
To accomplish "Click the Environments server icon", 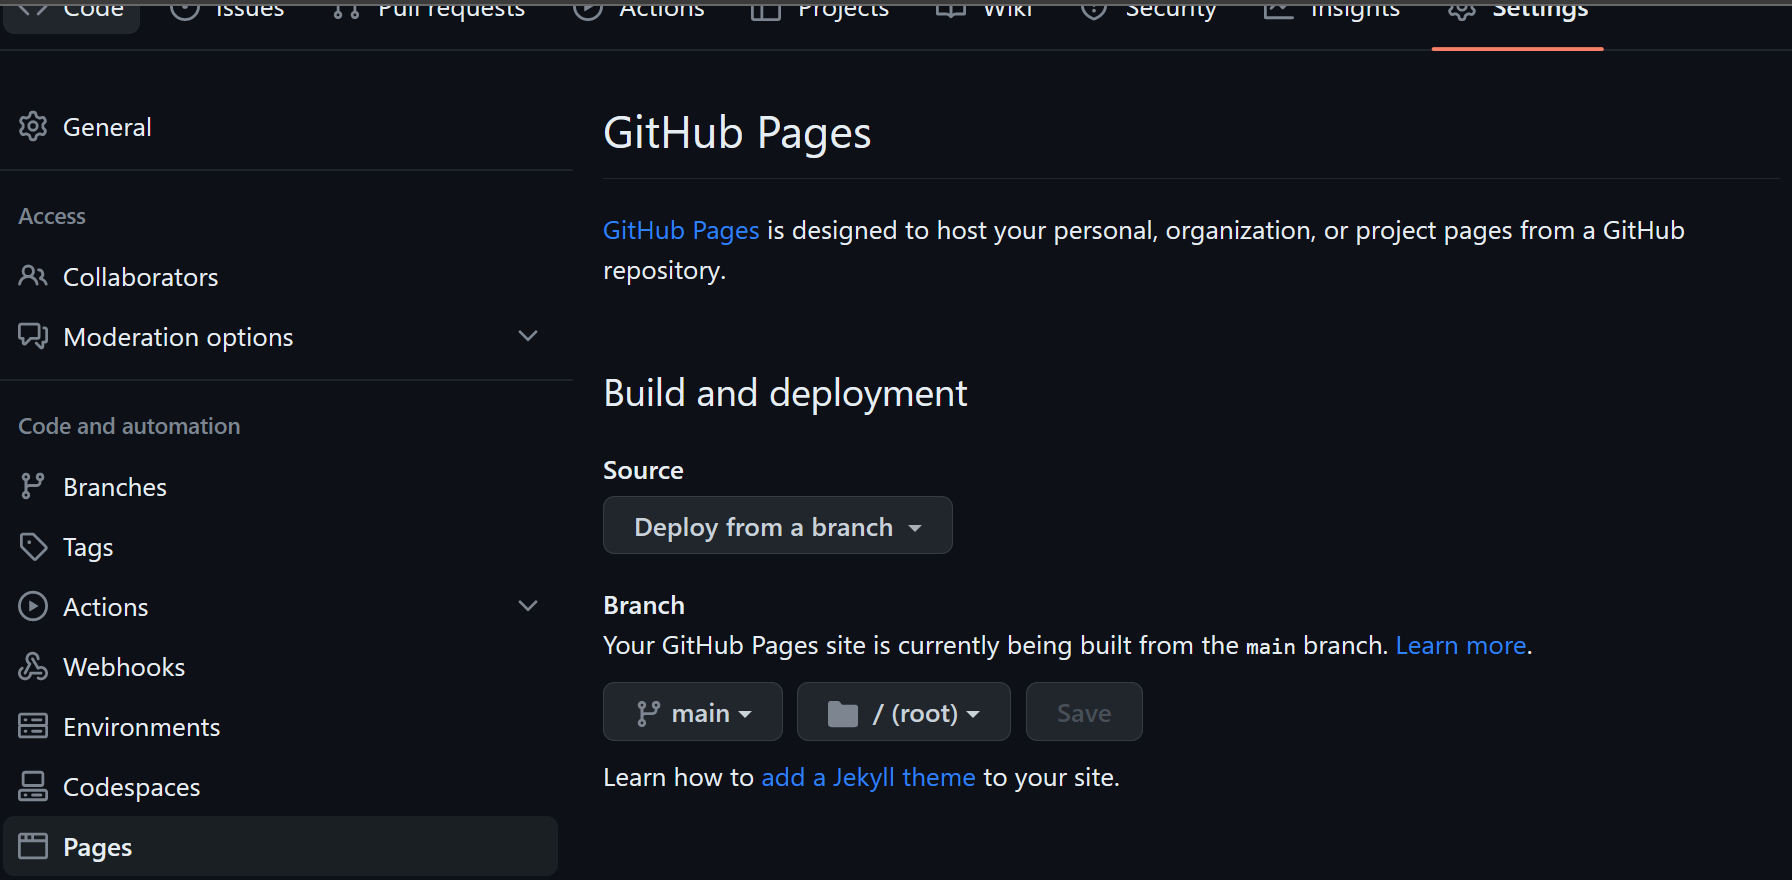I will (x=33, y=726).
